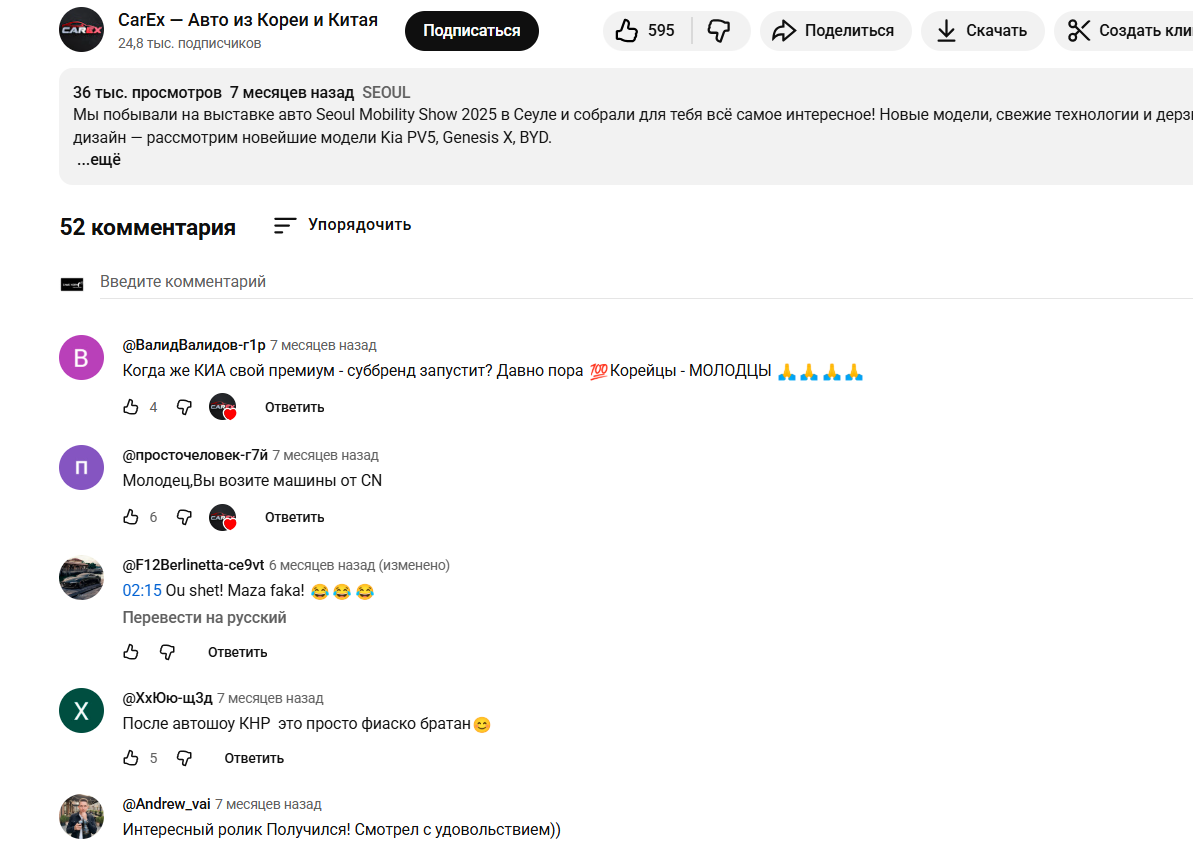The height and width of the screenshot is (844, 1193).
Task: Open the CarEx channel name link
Action: [248, 20]
